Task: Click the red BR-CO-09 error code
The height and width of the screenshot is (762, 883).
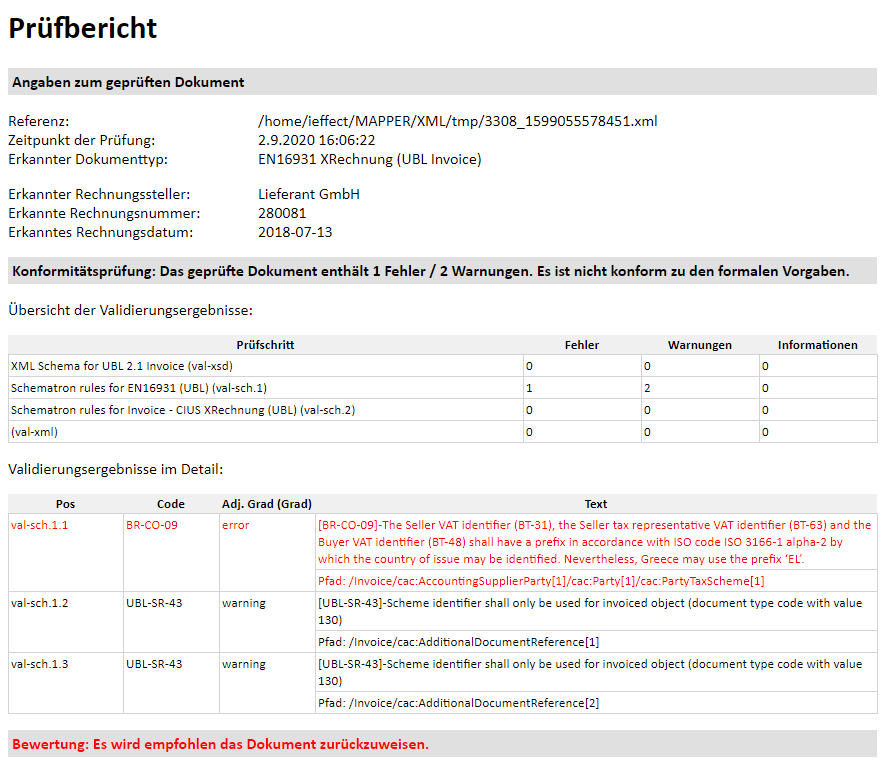Action: tap(152, 525)
